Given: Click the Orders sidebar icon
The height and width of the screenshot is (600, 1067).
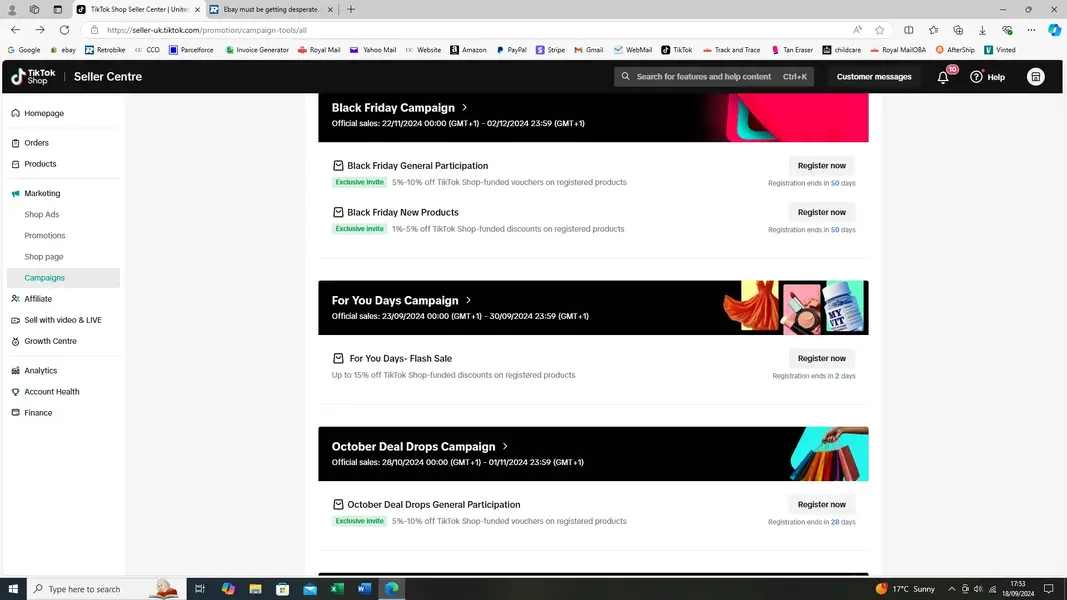Looking at the screenshot, I should (16, 143).
